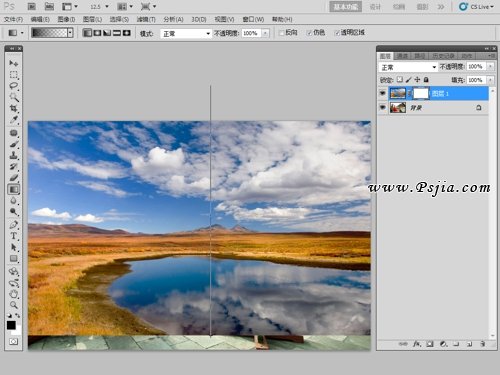Open the layer blend mode dropdown
500x375 pixels.
click(x=408, y=67)
